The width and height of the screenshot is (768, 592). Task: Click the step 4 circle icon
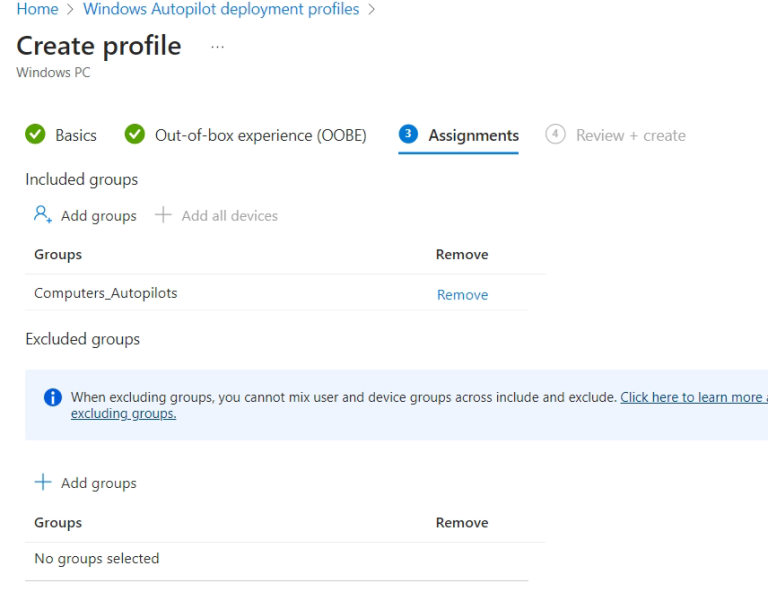click(x=555, y=135)
